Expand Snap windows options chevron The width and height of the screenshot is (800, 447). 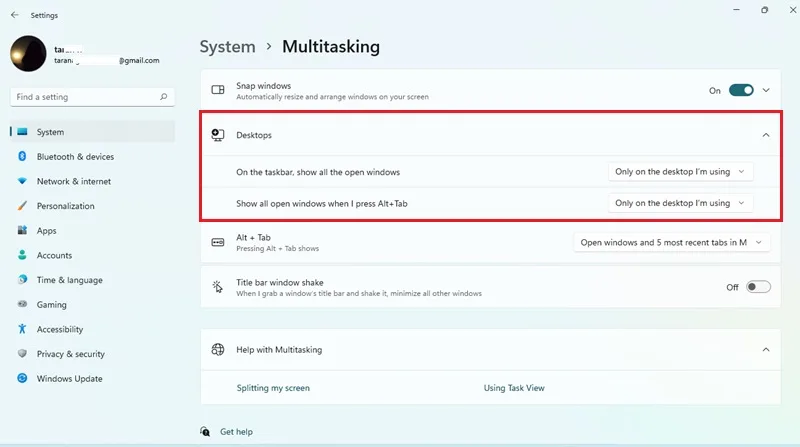click(x=766, y=90)
